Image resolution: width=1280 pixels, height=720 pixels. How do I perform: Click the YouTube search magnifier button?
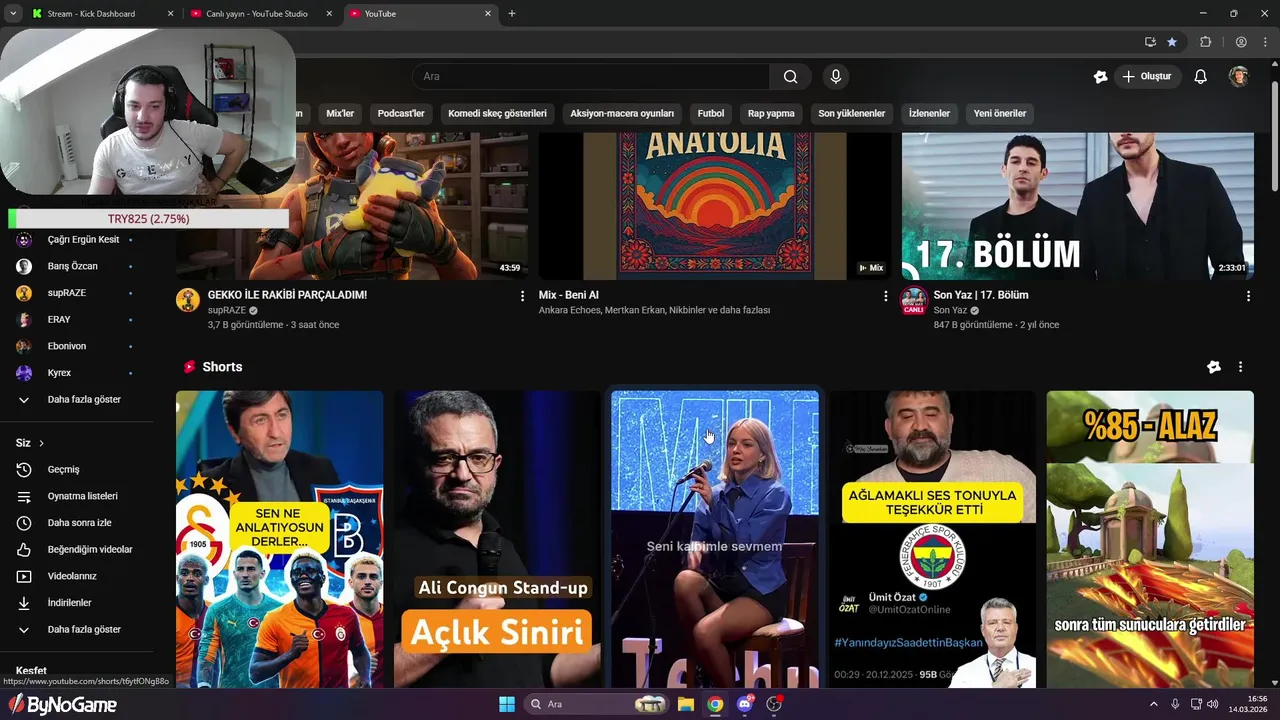click(790, 77)
